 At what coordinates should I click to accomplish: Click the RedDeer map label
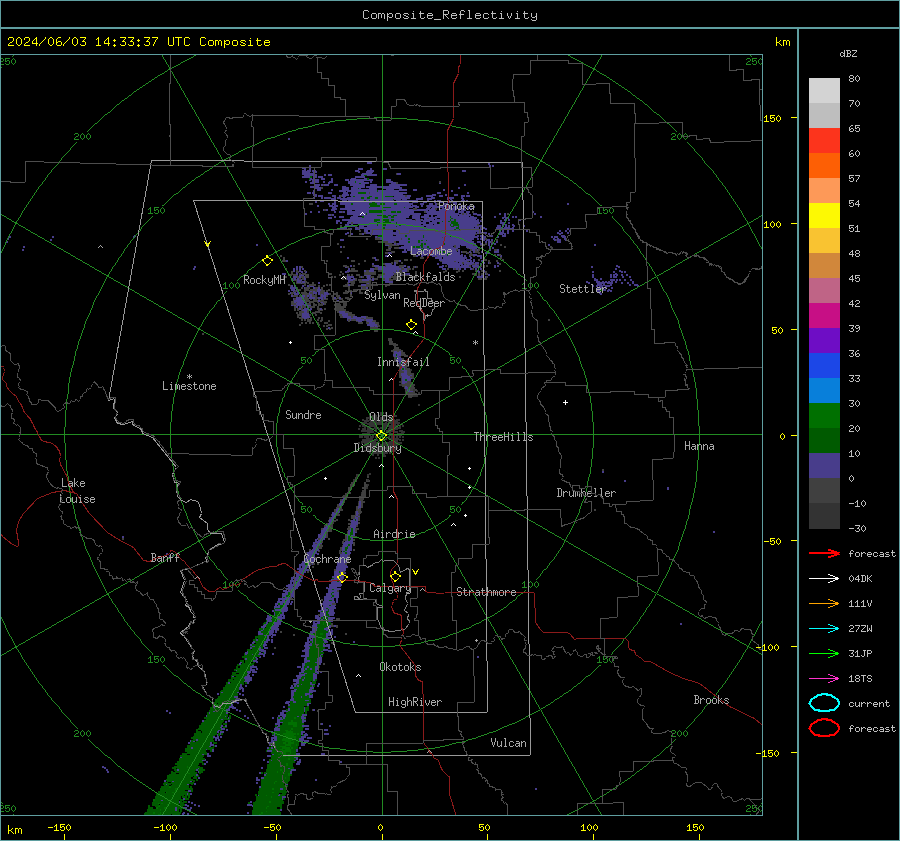click(x=424, y=303)
